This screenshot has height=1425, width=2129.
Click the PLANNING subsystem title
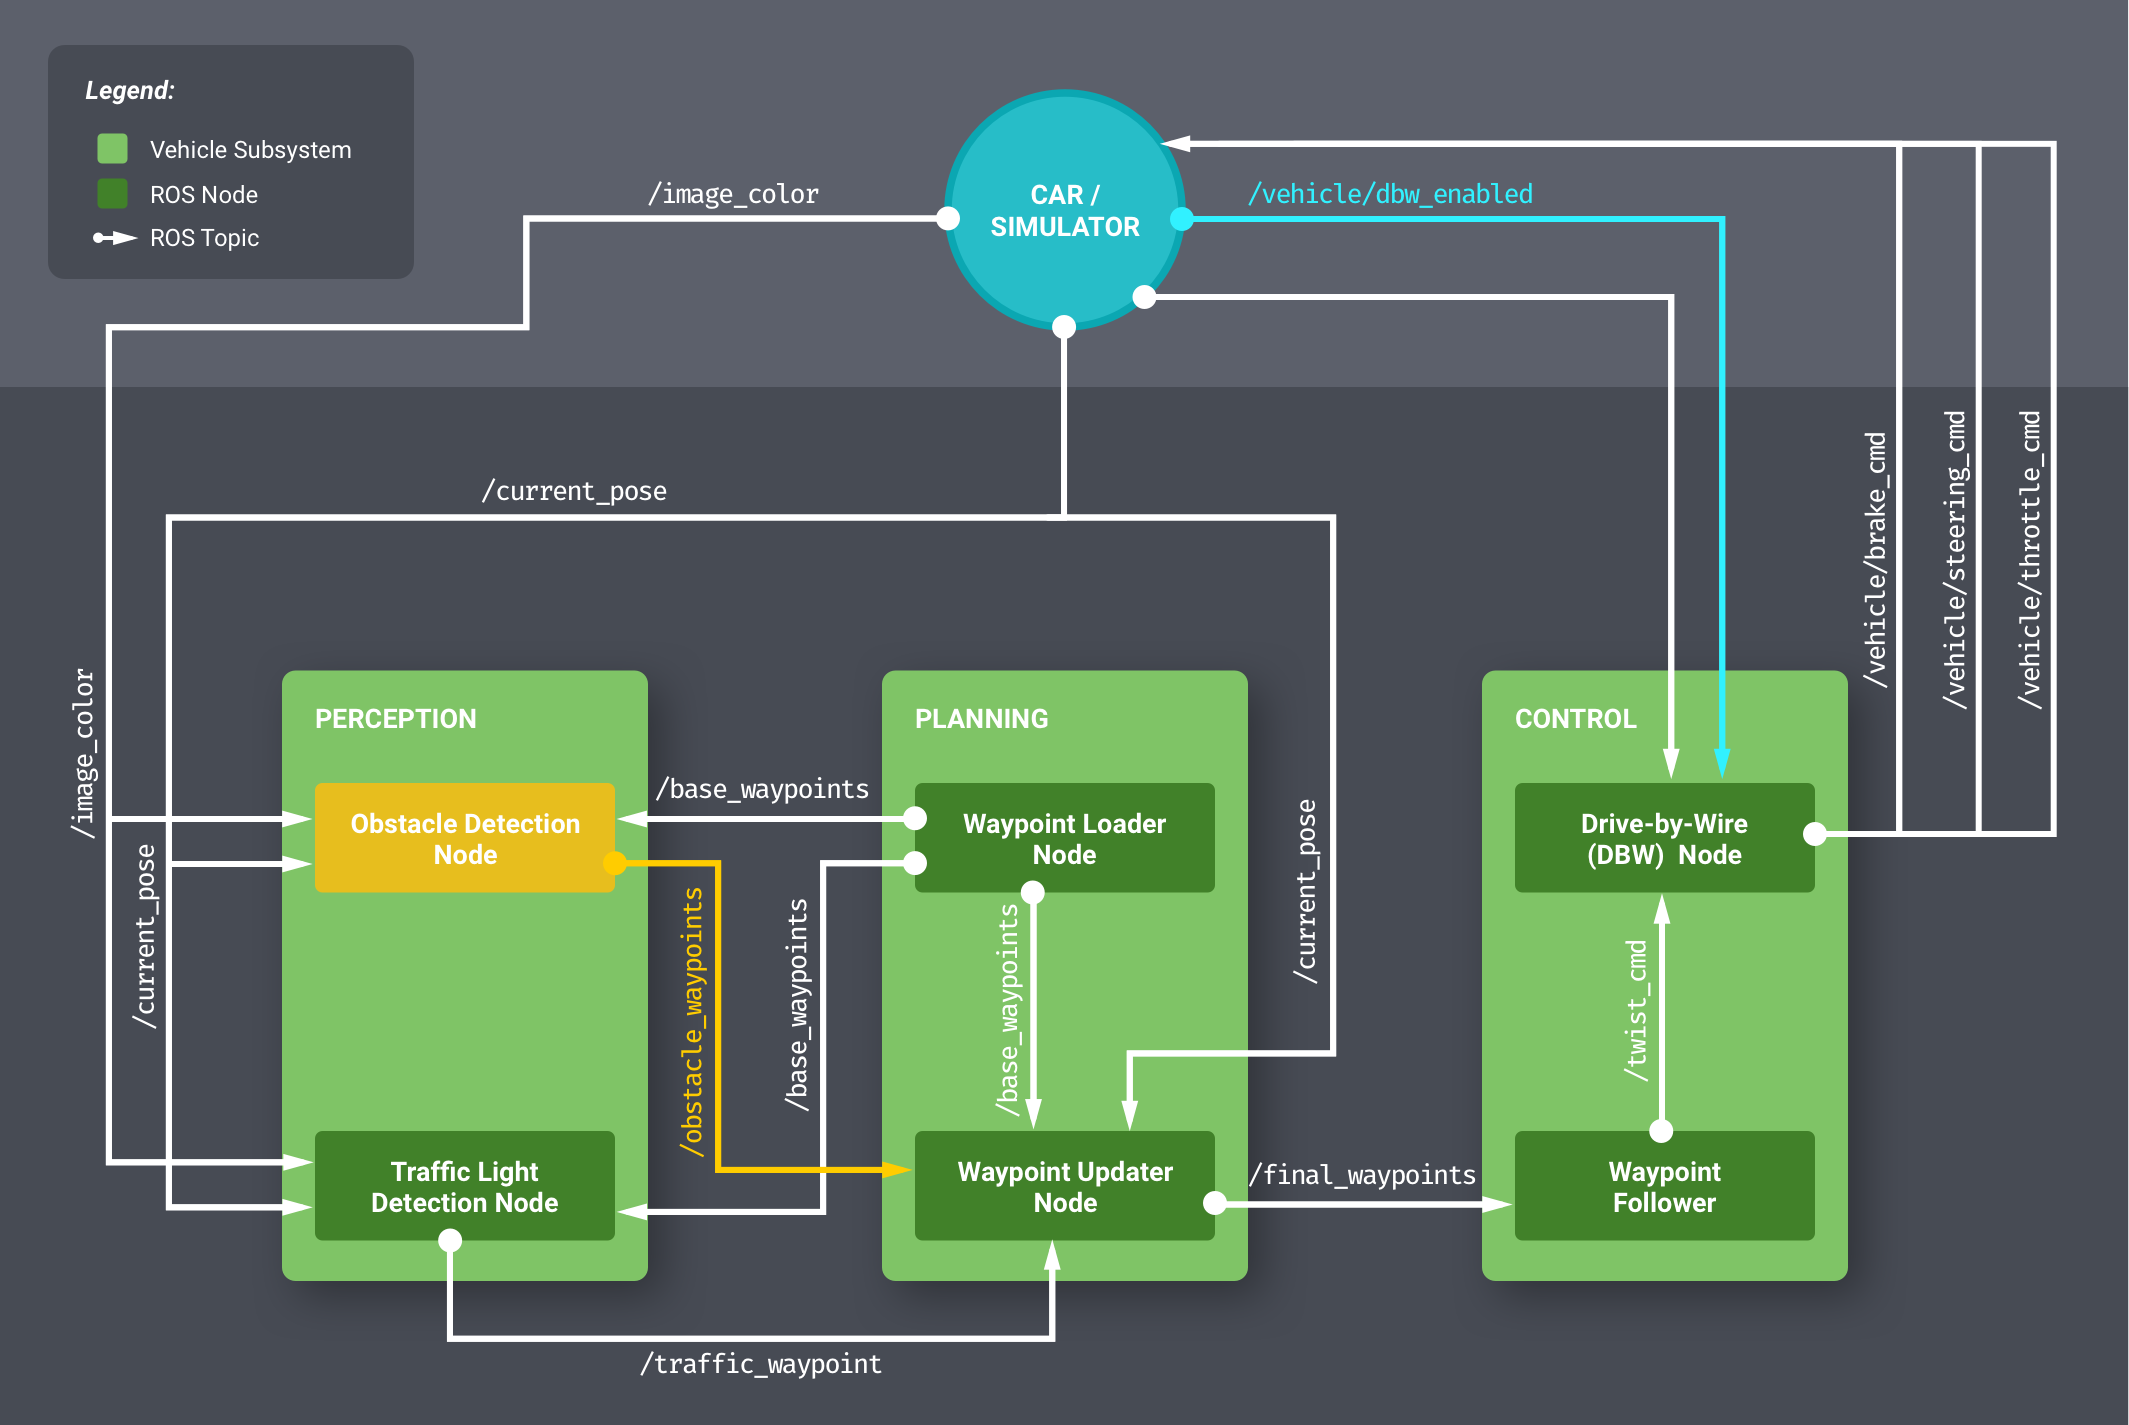[981, 719]
